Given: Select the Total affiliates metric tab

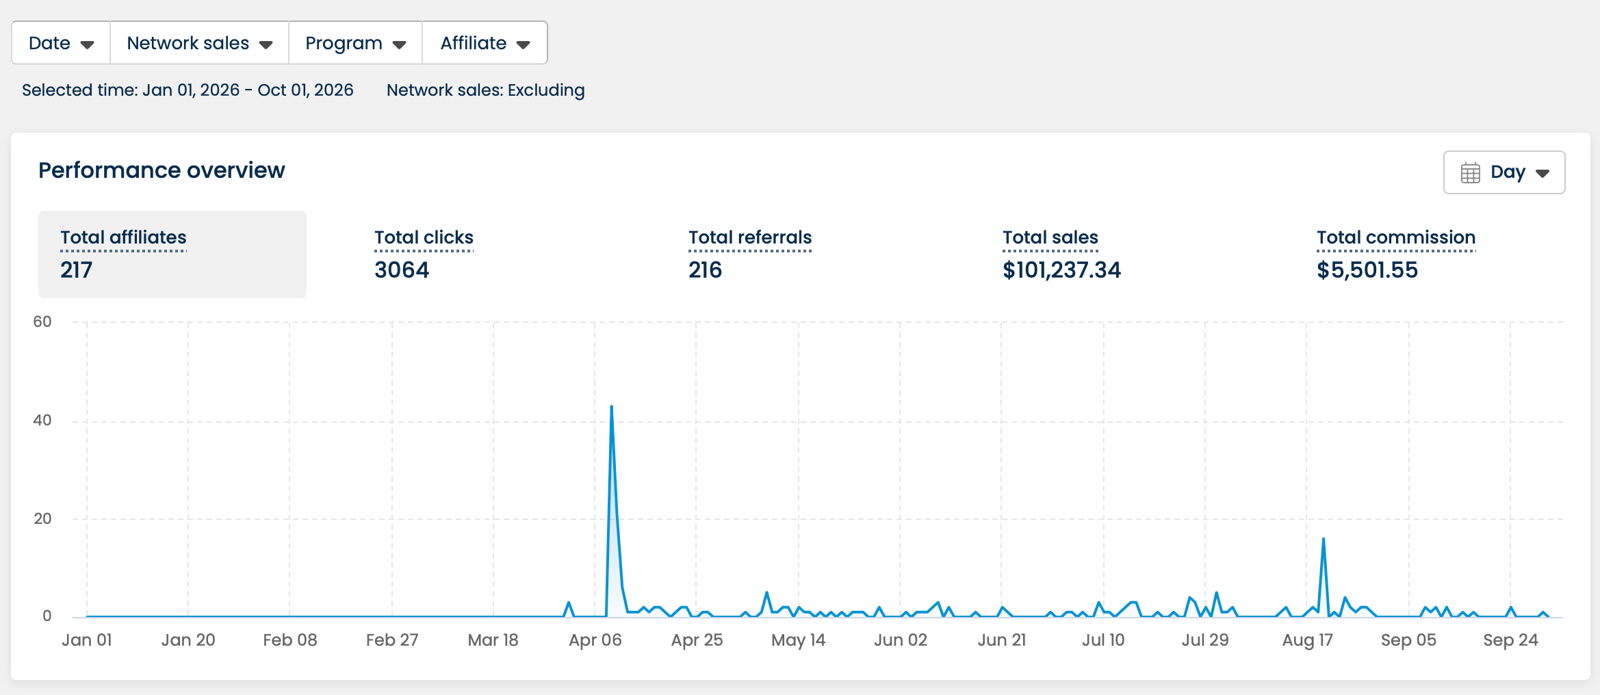Looking at the screenshot, I should click(x=172, y=254).
